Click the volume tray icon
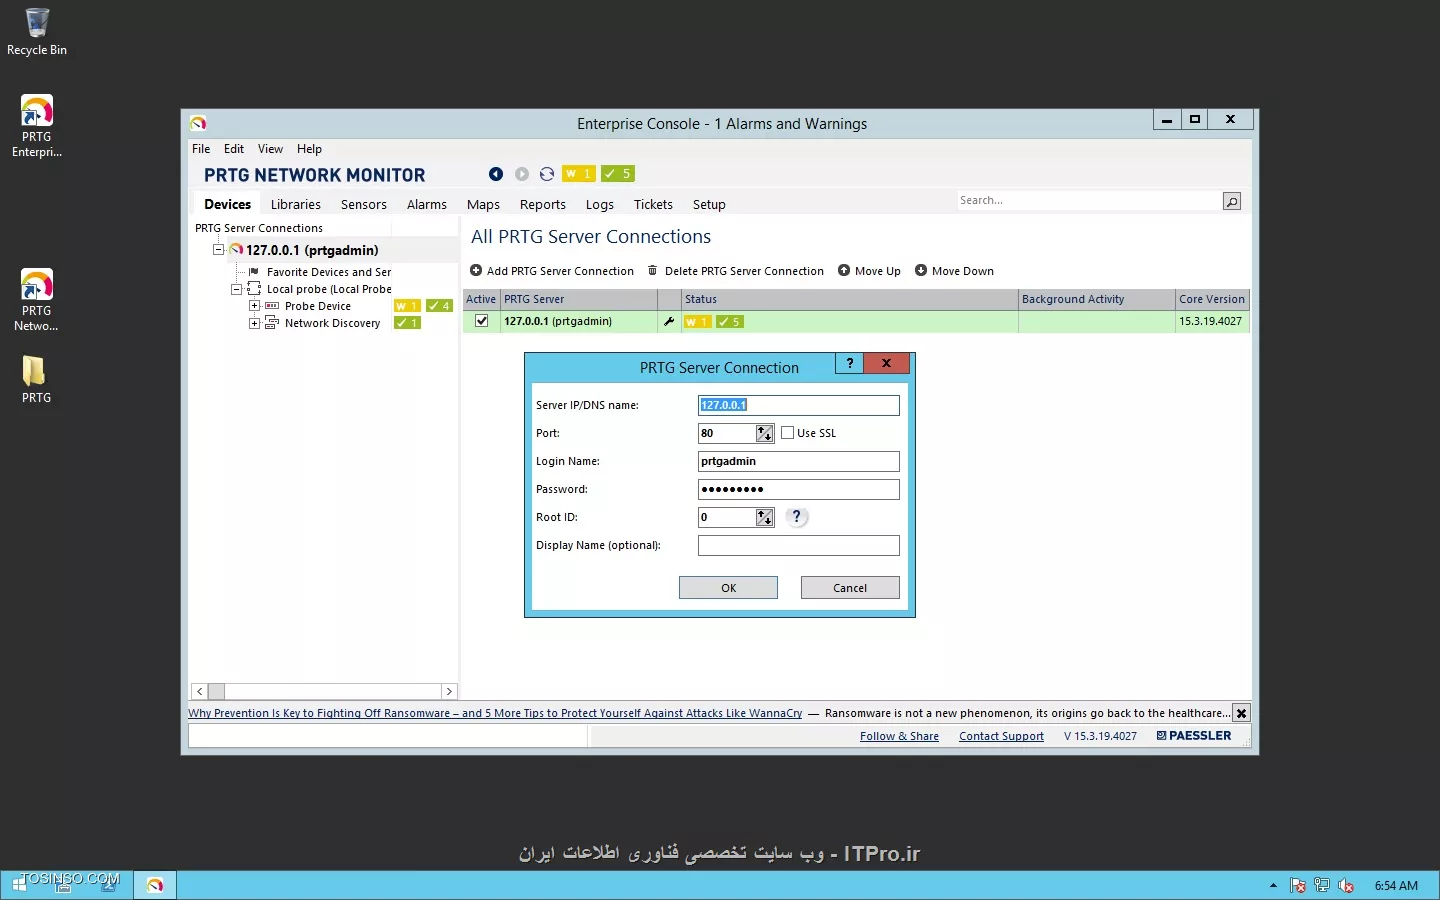This screenshot has width=1440, height=900. pos(1346,886)
